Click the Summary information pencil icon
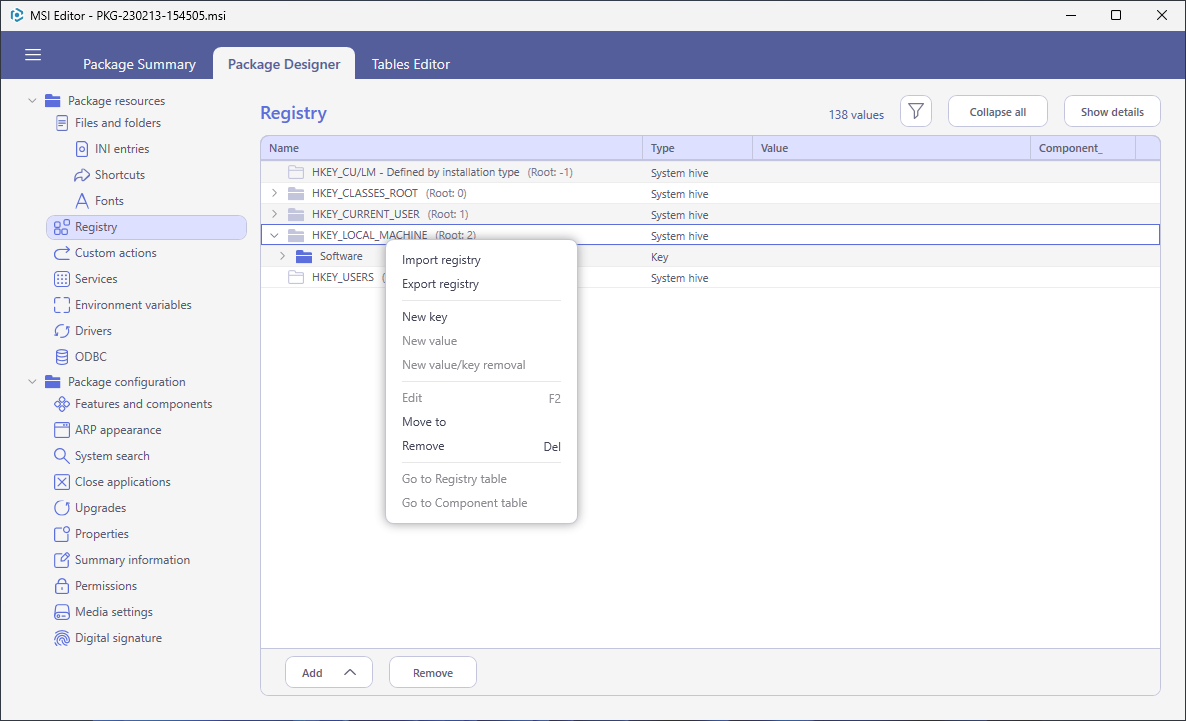Viewport: 1186px width, 721px height. (x=62, y=560)
